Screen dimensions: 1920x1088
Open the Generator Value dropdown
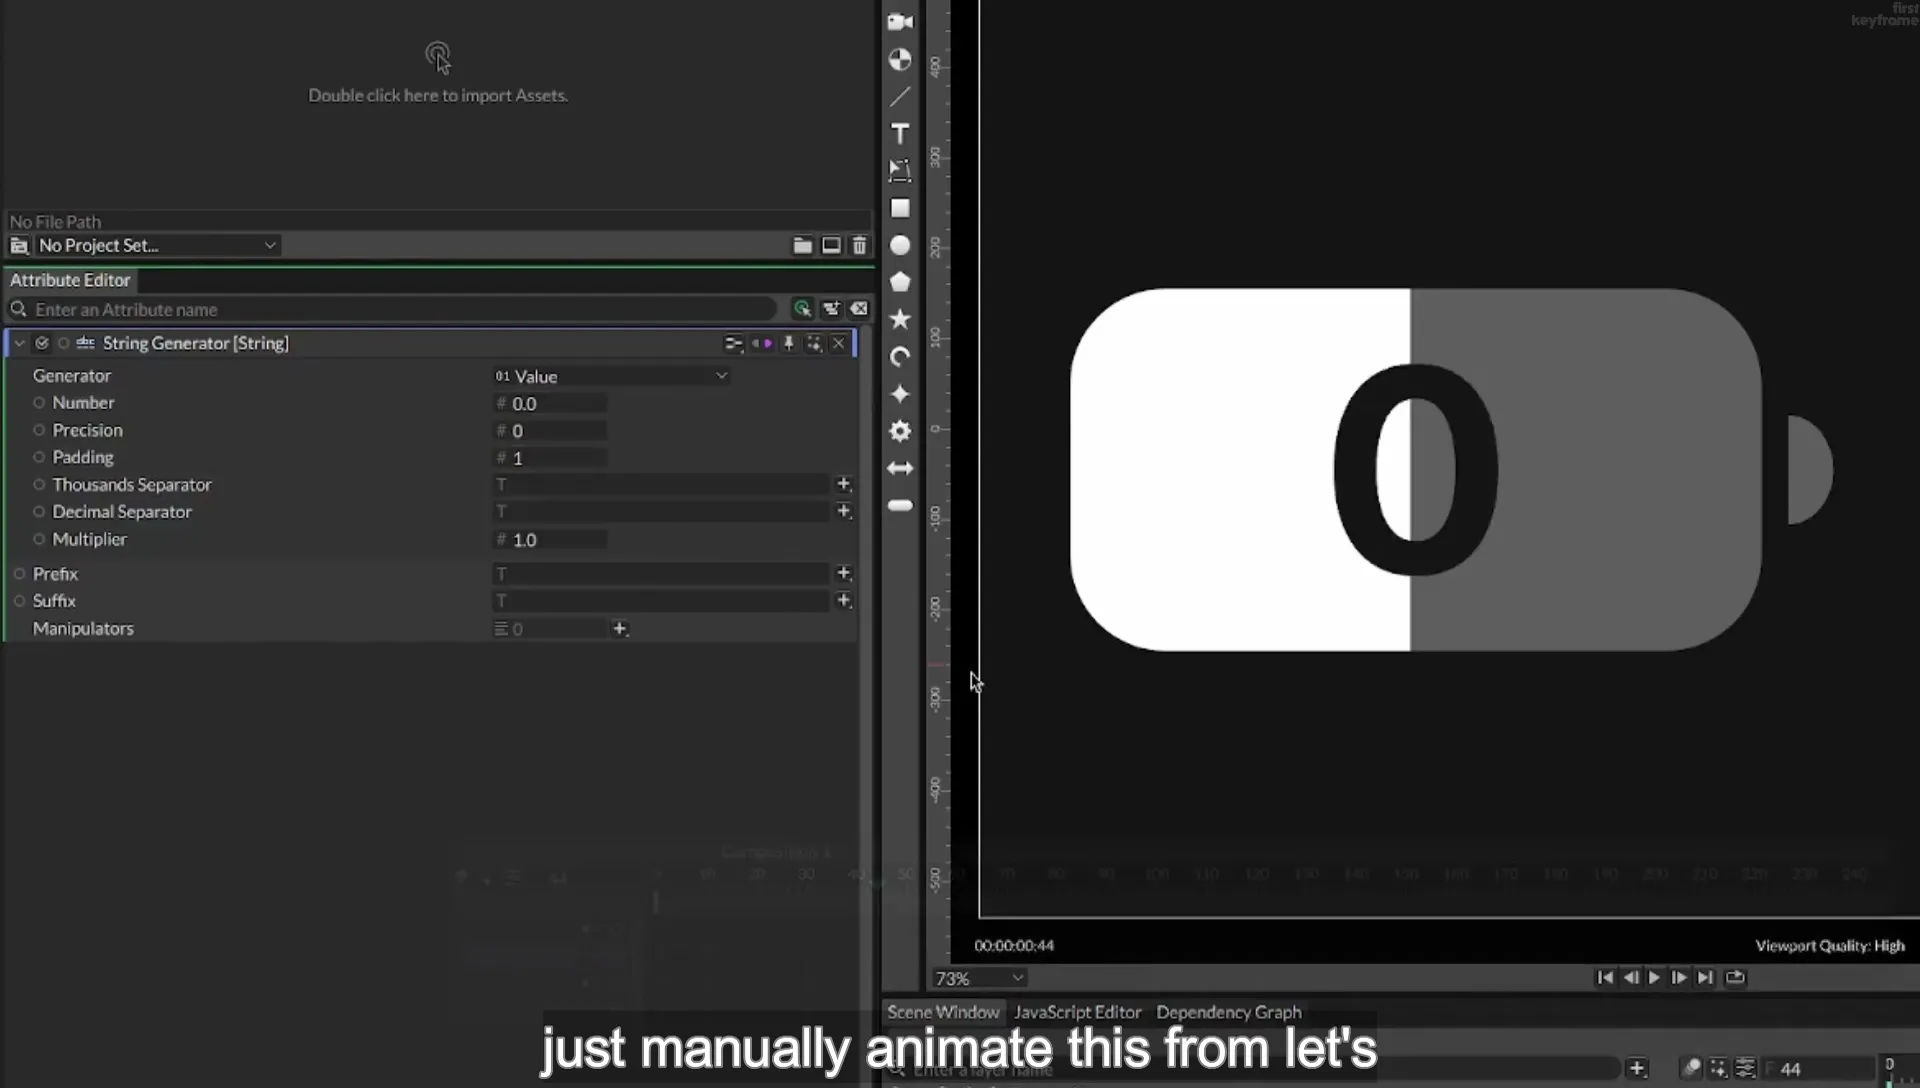[x=611, y=376]
